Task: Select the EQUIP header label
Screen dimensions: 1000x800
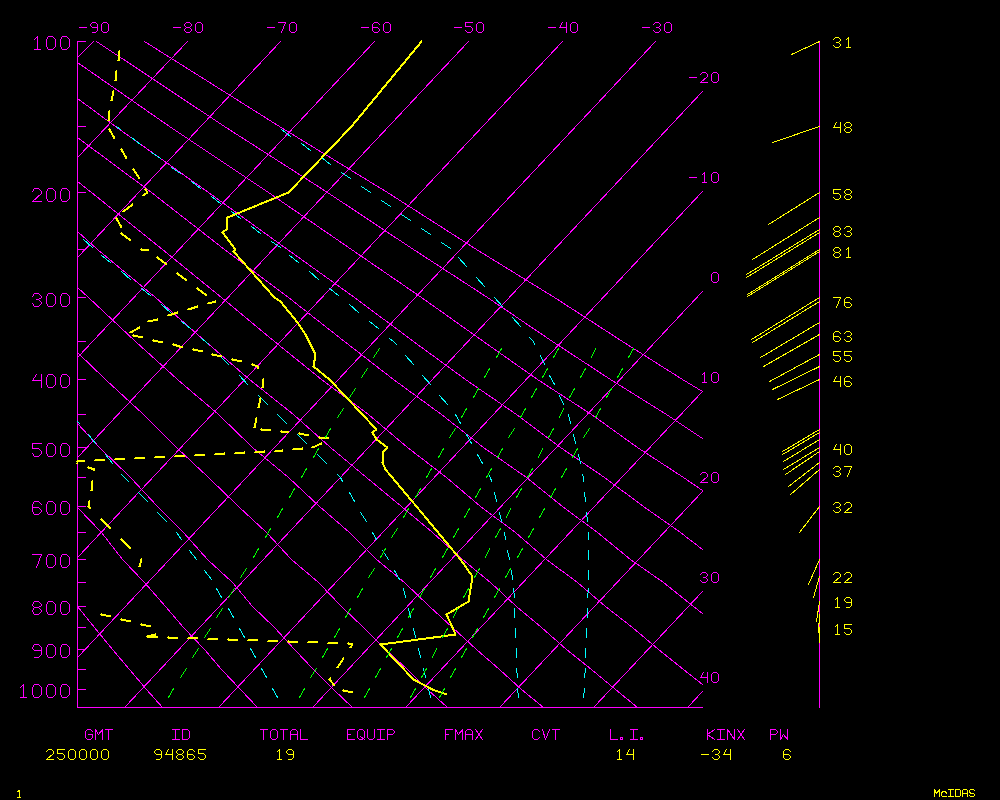Action: (x=371, y=735)
